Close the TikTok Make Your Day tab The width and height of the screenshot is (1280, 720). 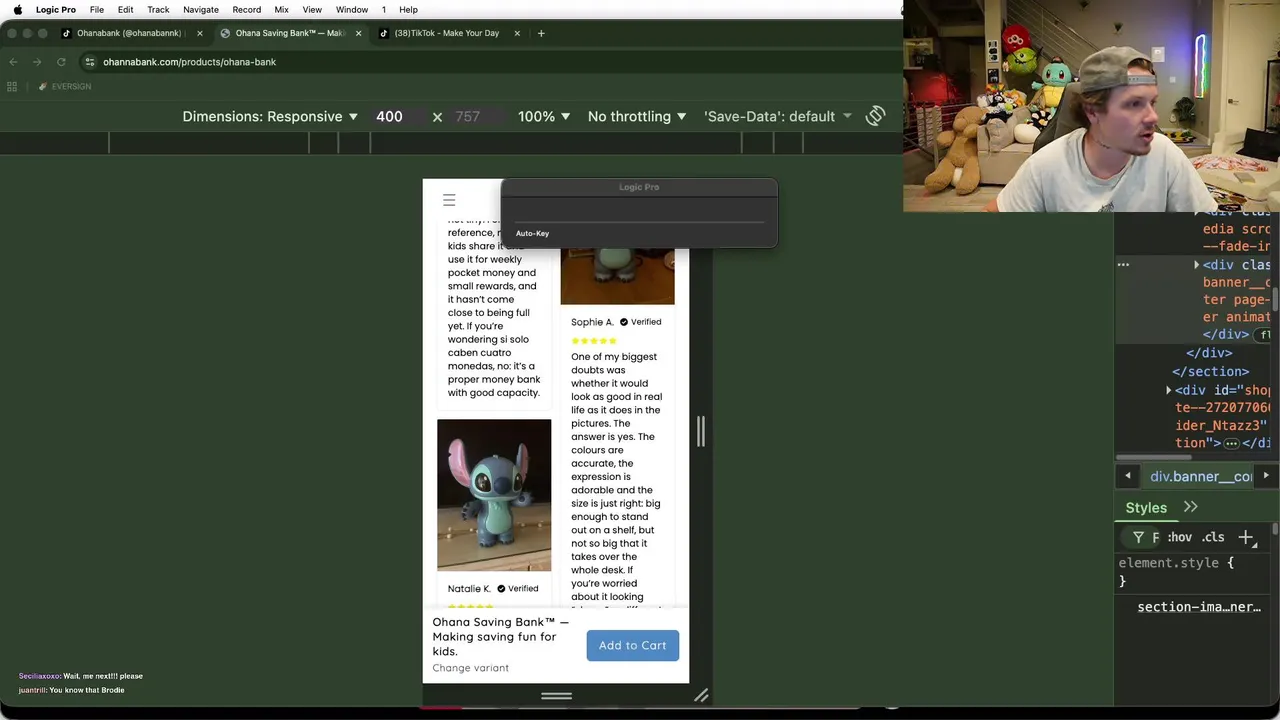[x=517, y=33]
